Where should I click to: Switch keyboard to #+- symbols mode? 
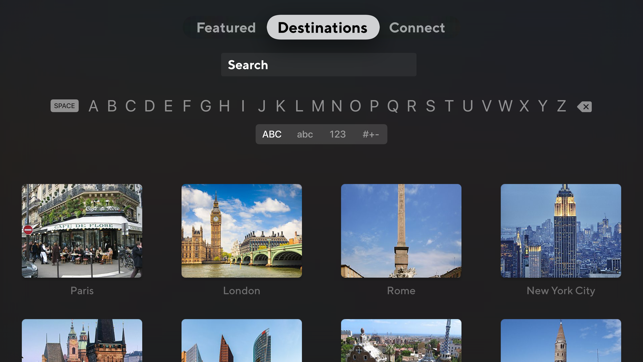pos(371,134)
